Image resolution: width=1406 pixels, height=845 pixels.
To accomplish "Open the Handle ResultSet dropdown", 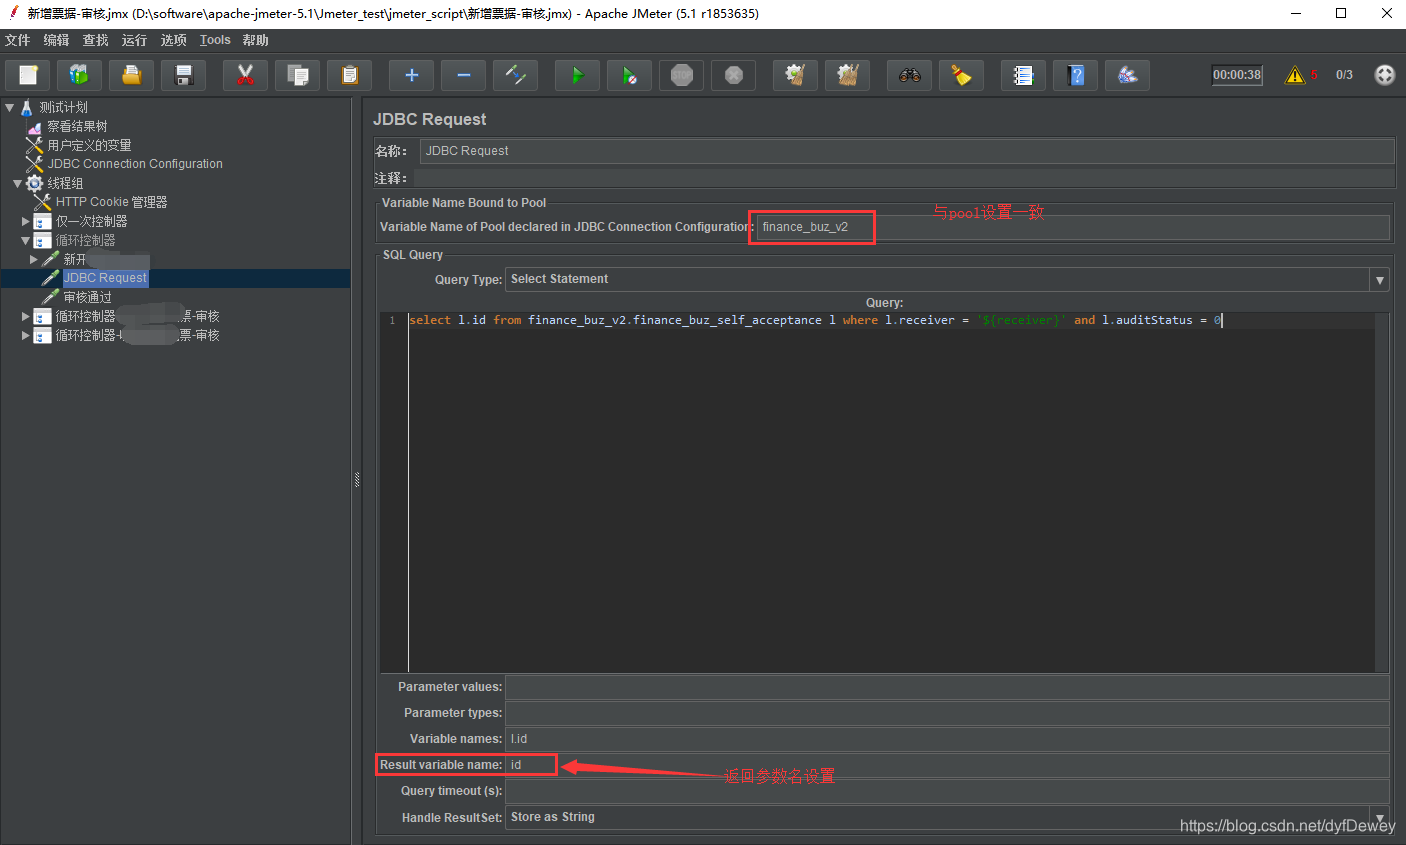I will (x=1380, y=817).
